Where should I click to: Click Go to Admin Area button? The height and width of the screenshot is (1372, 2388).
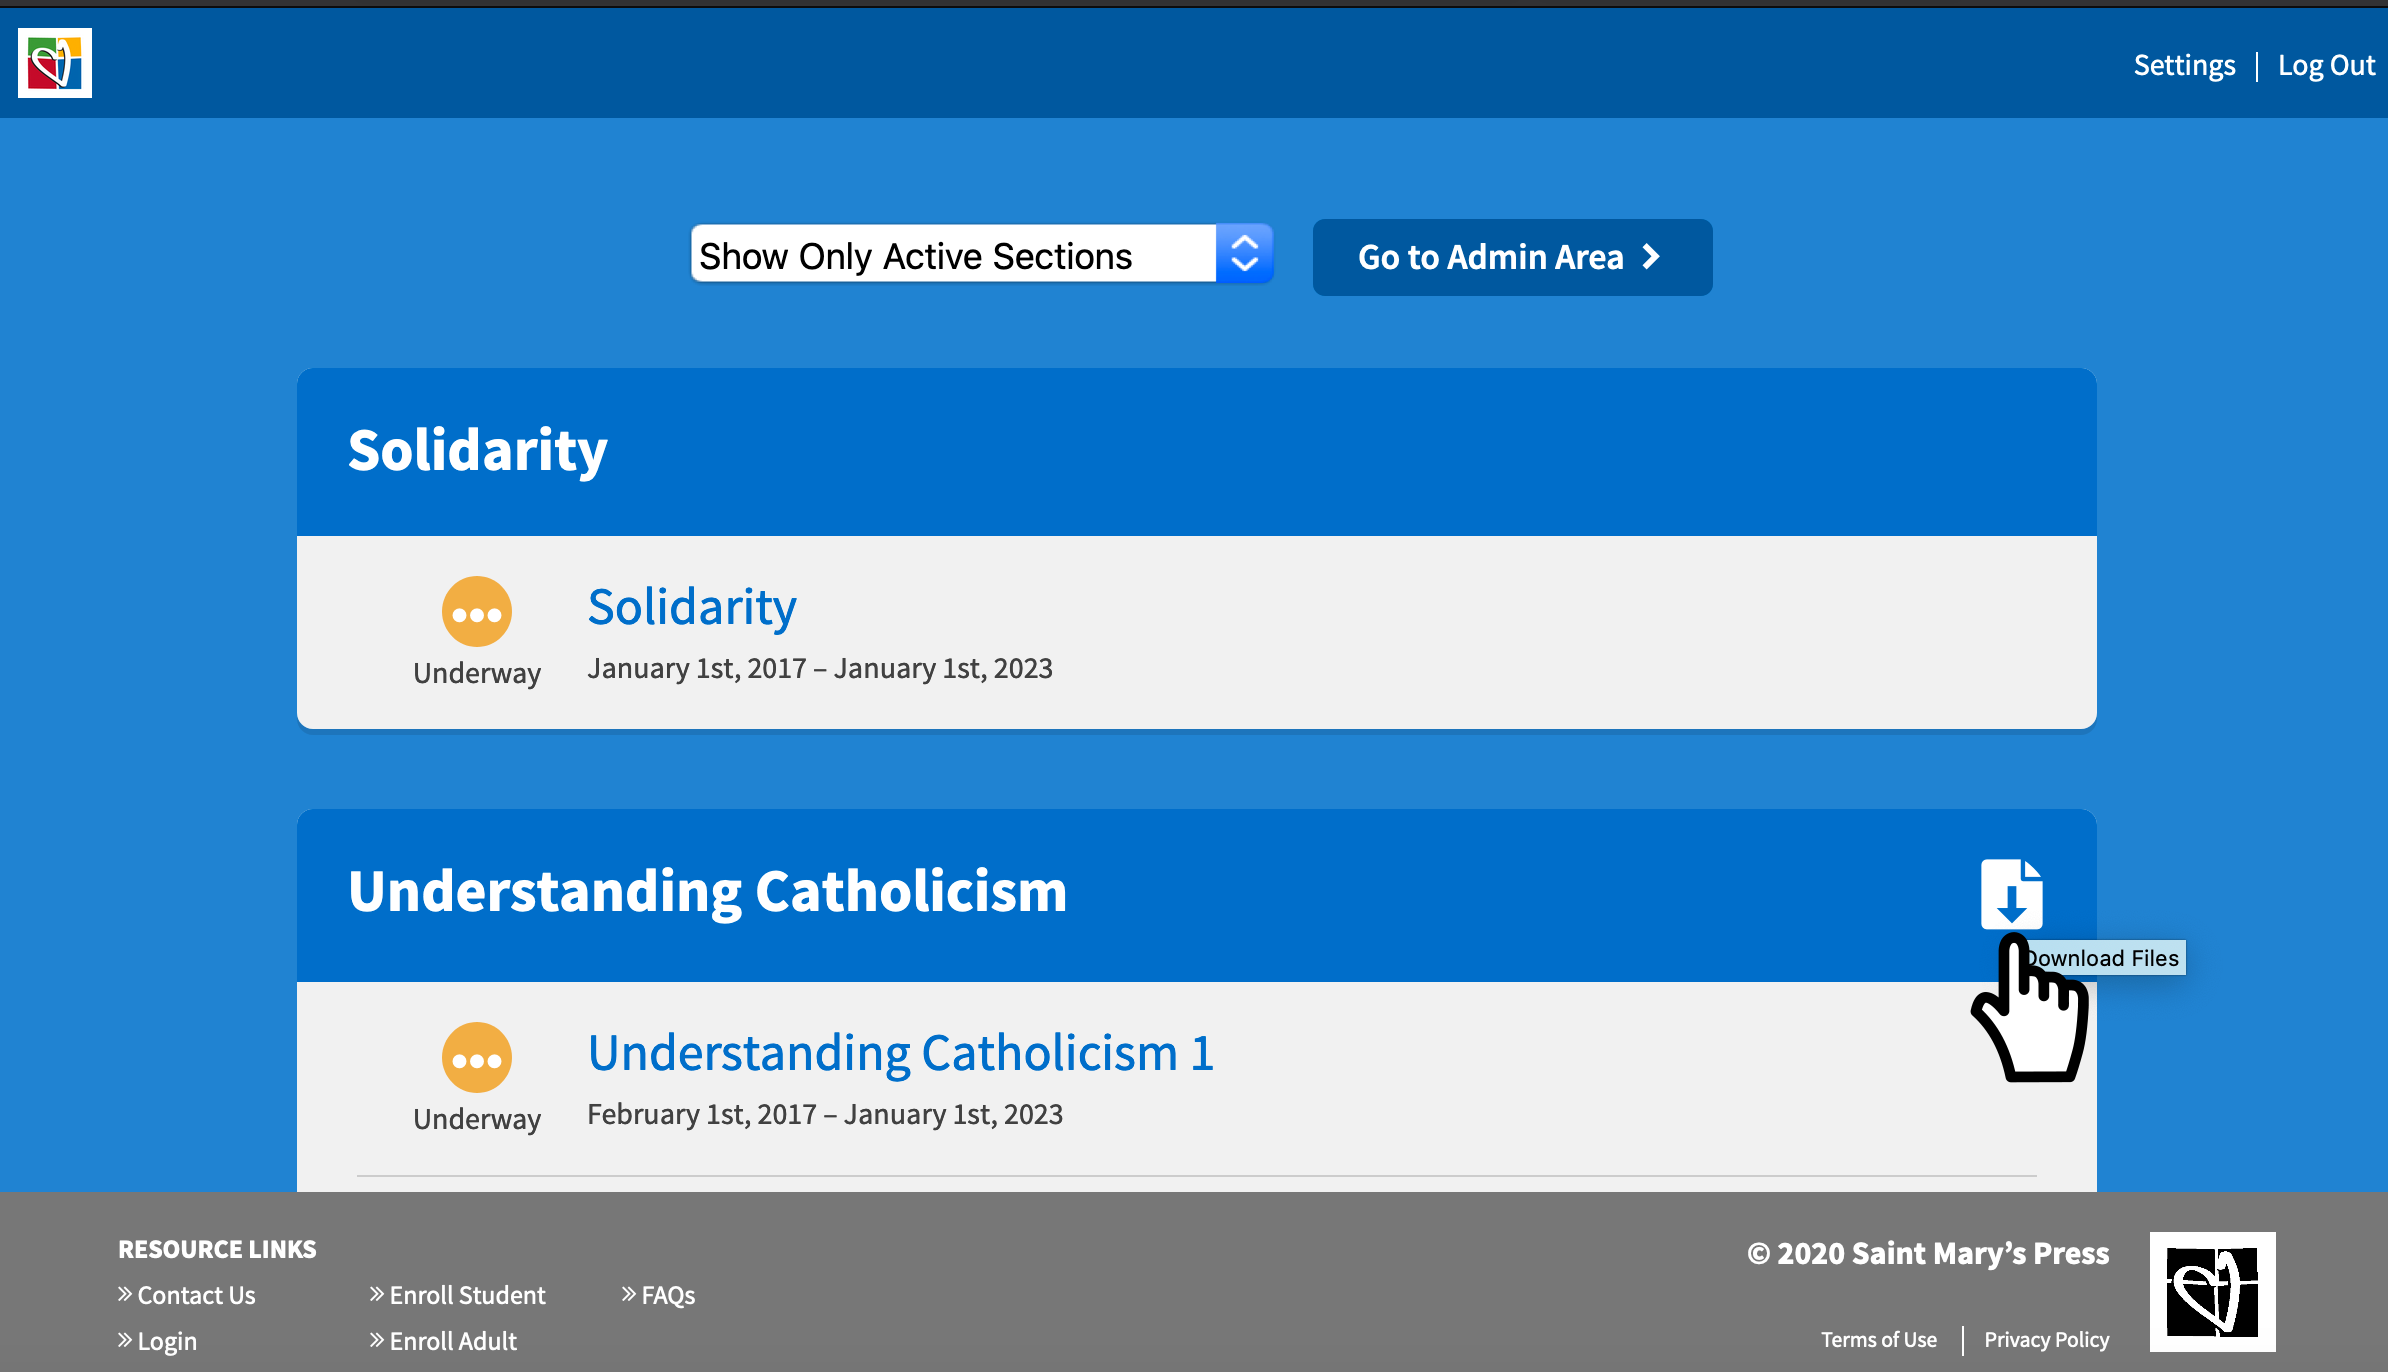tap(1511, 256)
